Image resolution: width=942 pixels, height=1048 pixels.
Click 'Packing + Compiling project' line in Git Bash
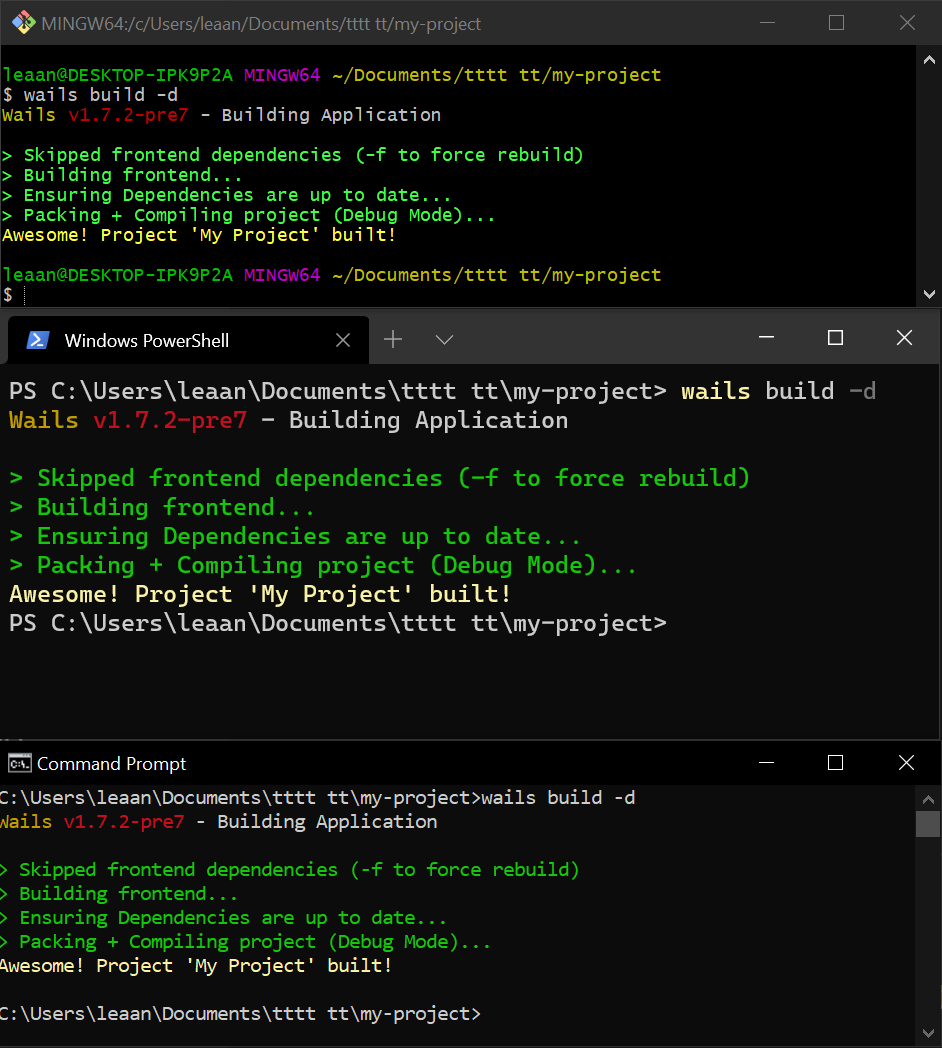(249, 215)
